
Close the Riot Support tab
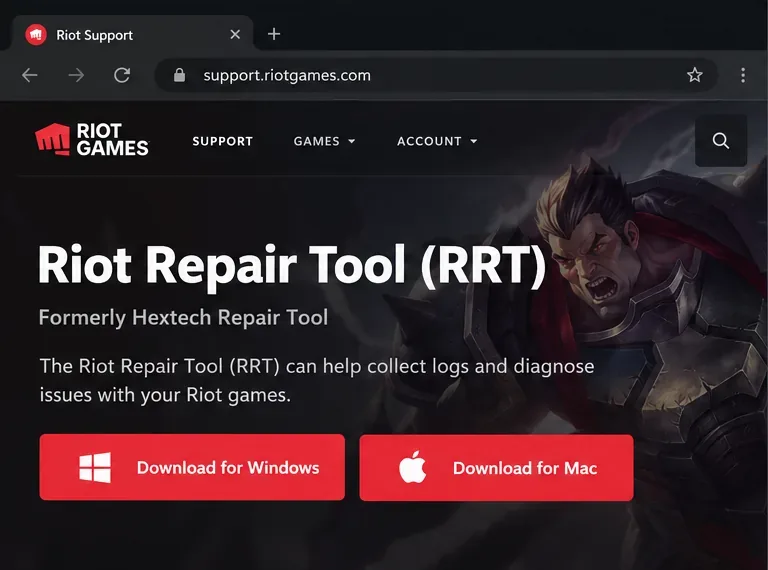point(235,34)
